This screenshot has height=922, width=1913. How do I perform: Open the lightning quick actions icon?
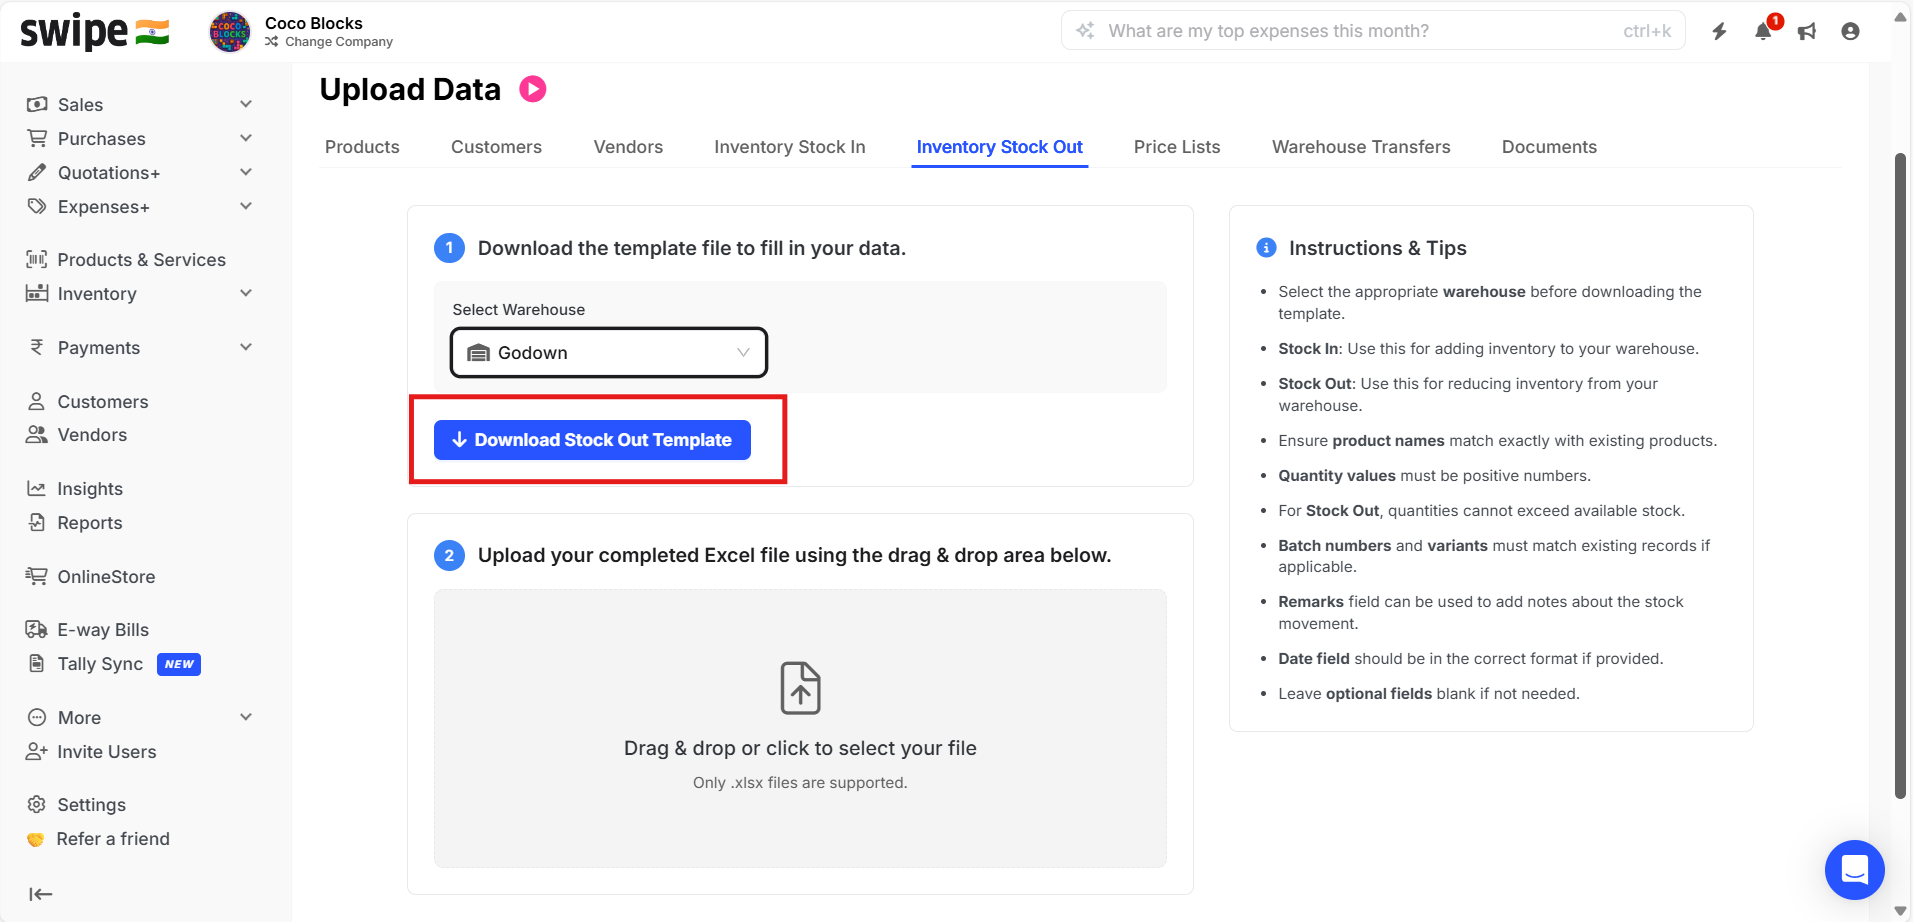pos(1719,32)
